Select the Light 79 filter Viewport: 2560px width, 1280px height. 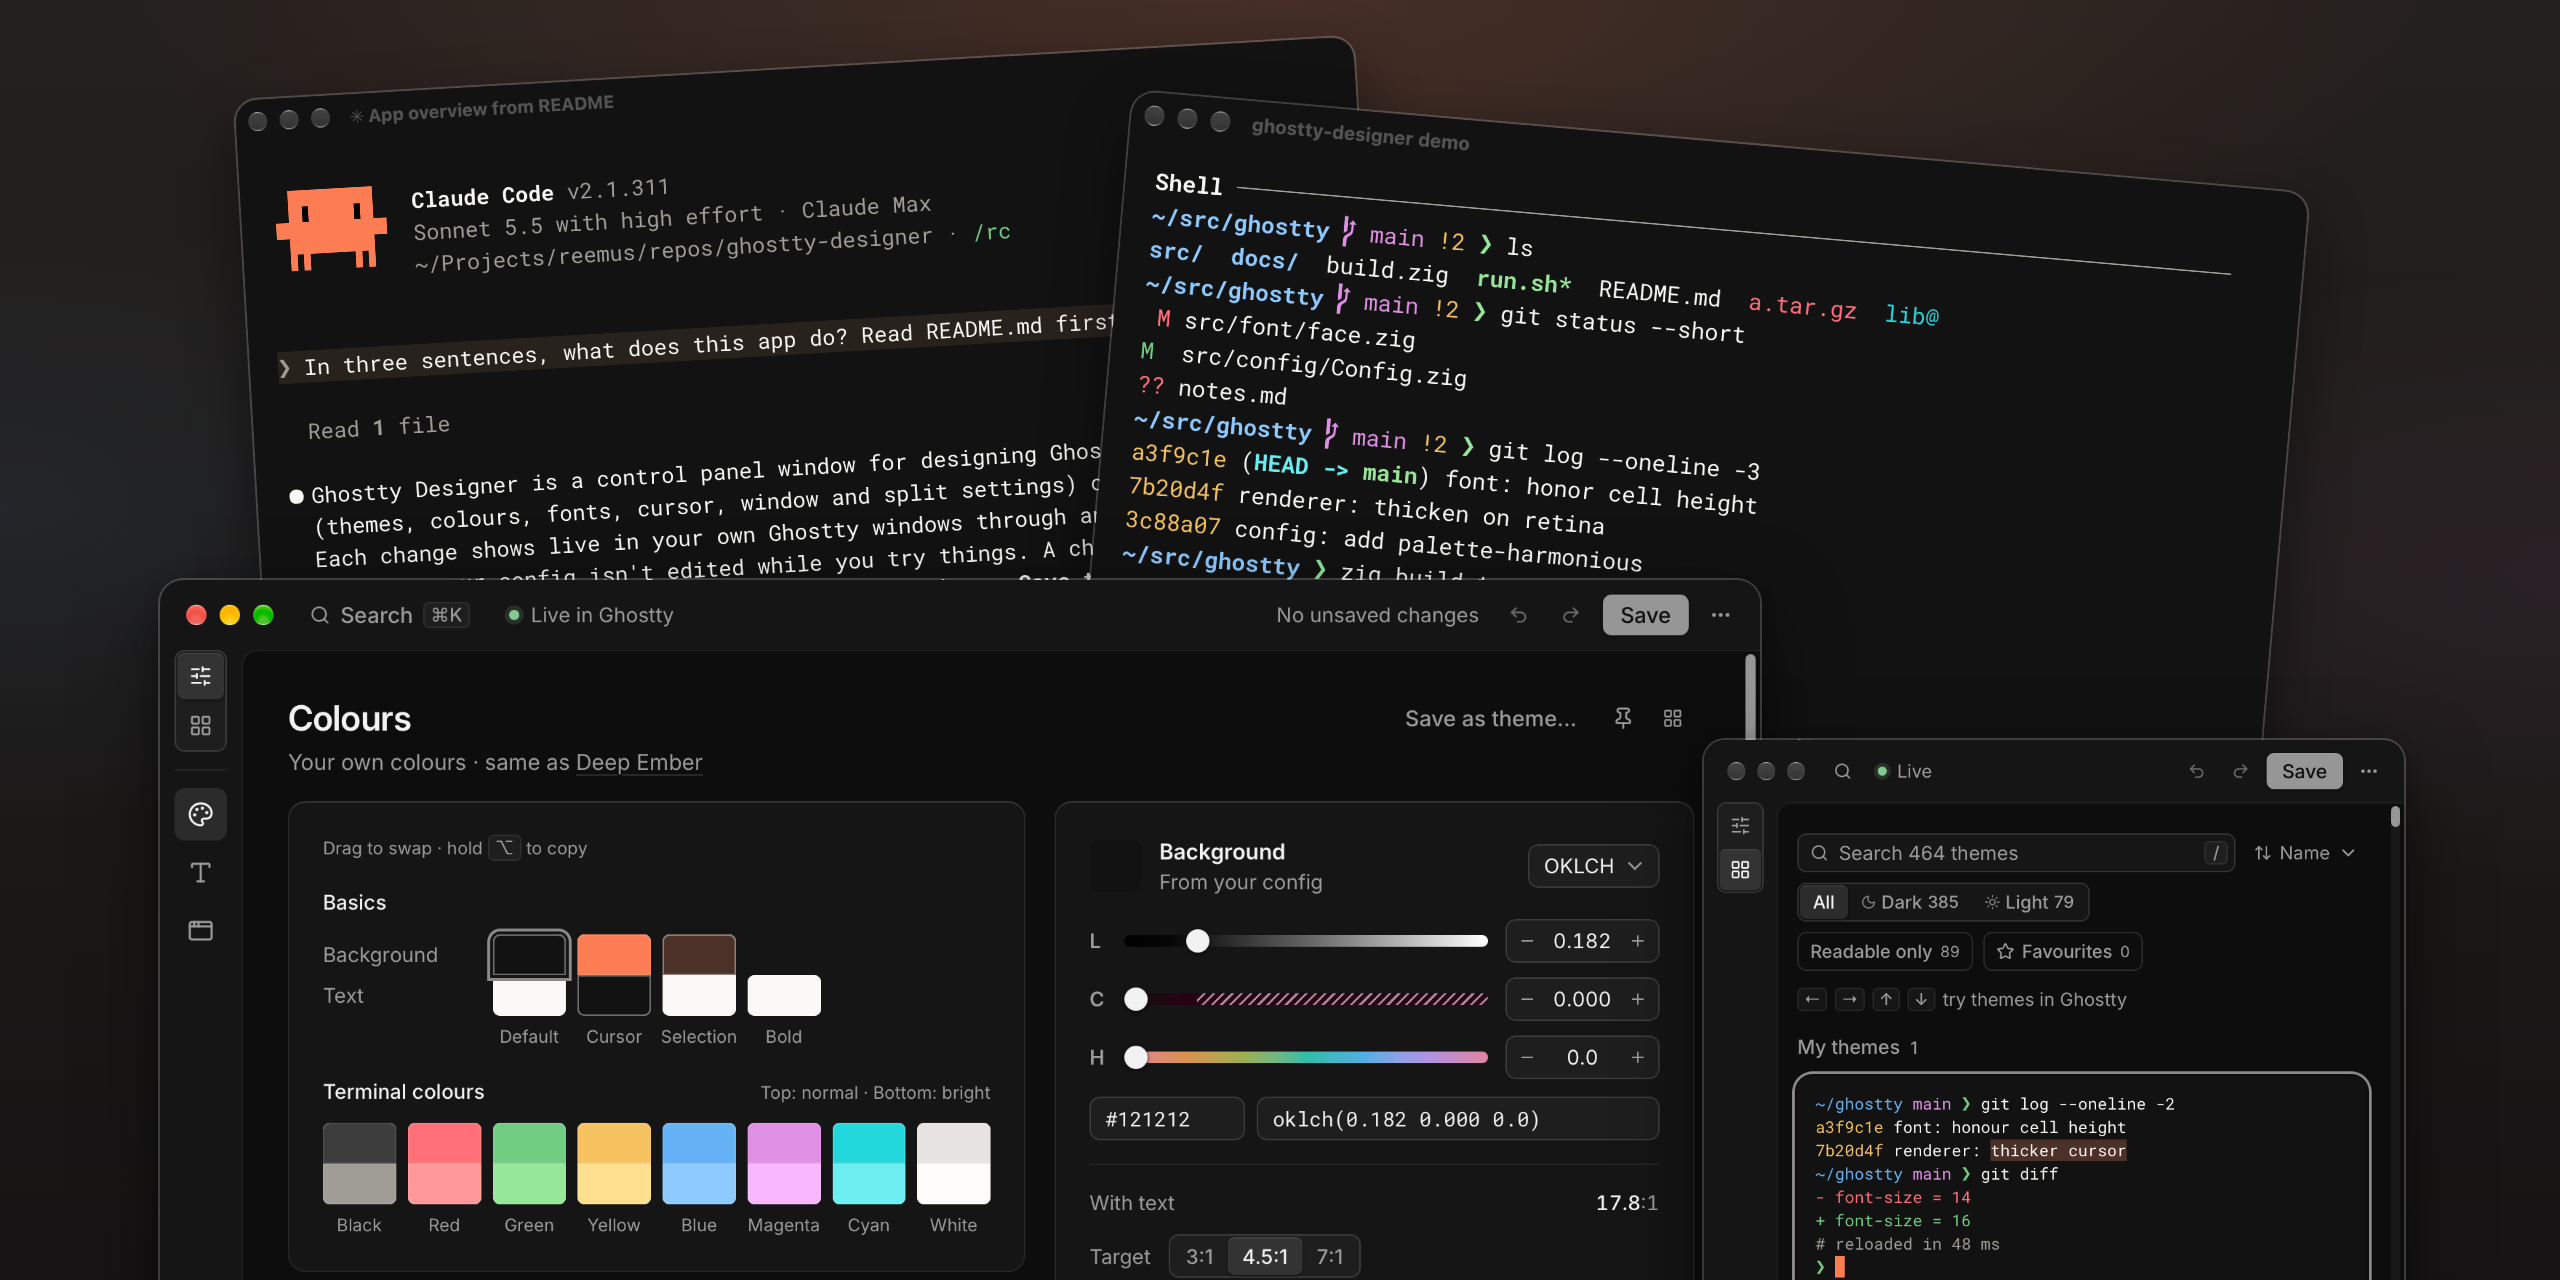(x=2029, y=902)
